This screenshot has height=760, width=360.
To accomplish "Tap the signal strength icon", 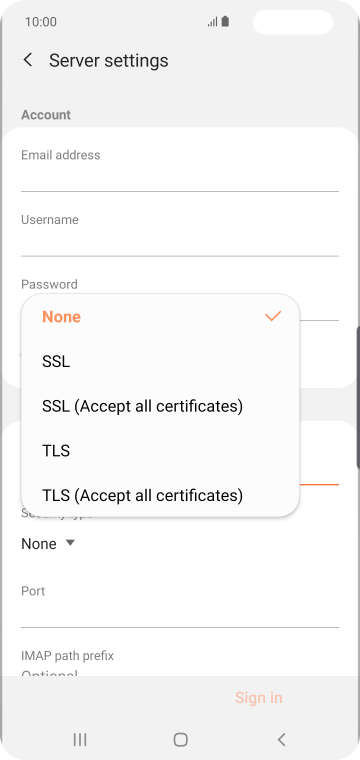I will pyautogui.click(x=212, y=22).
